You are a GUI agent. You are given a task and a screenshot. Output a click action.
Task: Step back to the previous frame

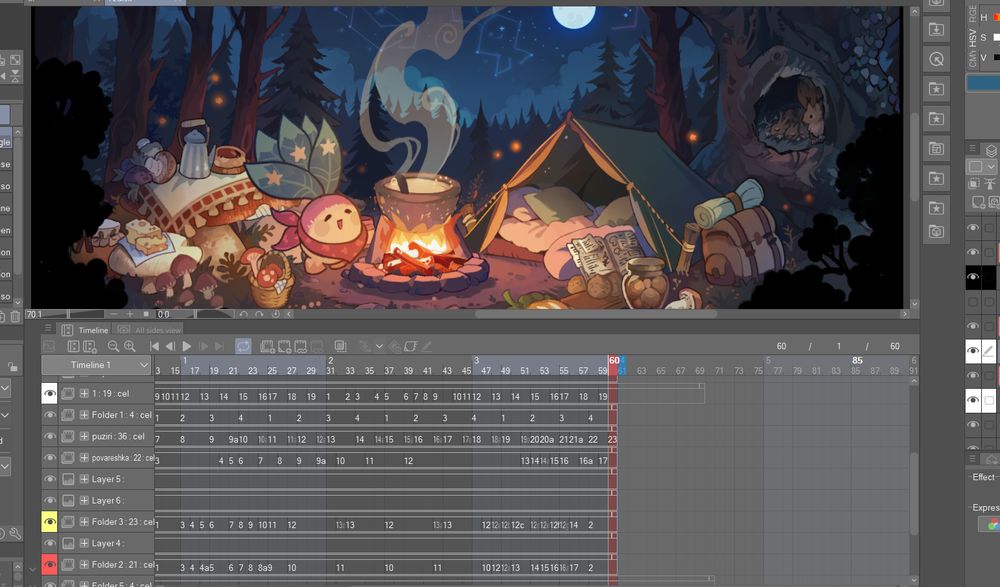click(170, 346)
